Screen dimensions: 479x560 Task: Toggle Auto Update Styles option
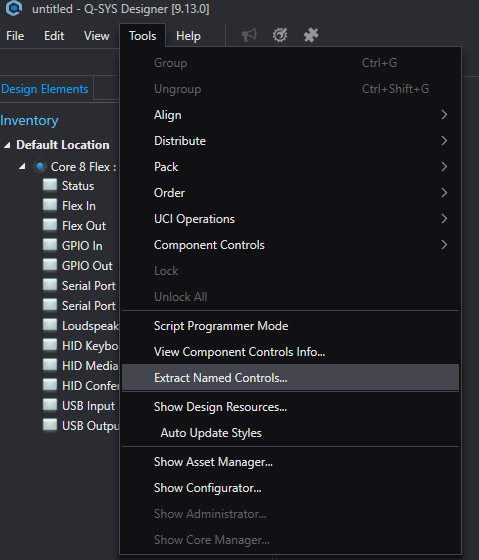click(290, 433)
